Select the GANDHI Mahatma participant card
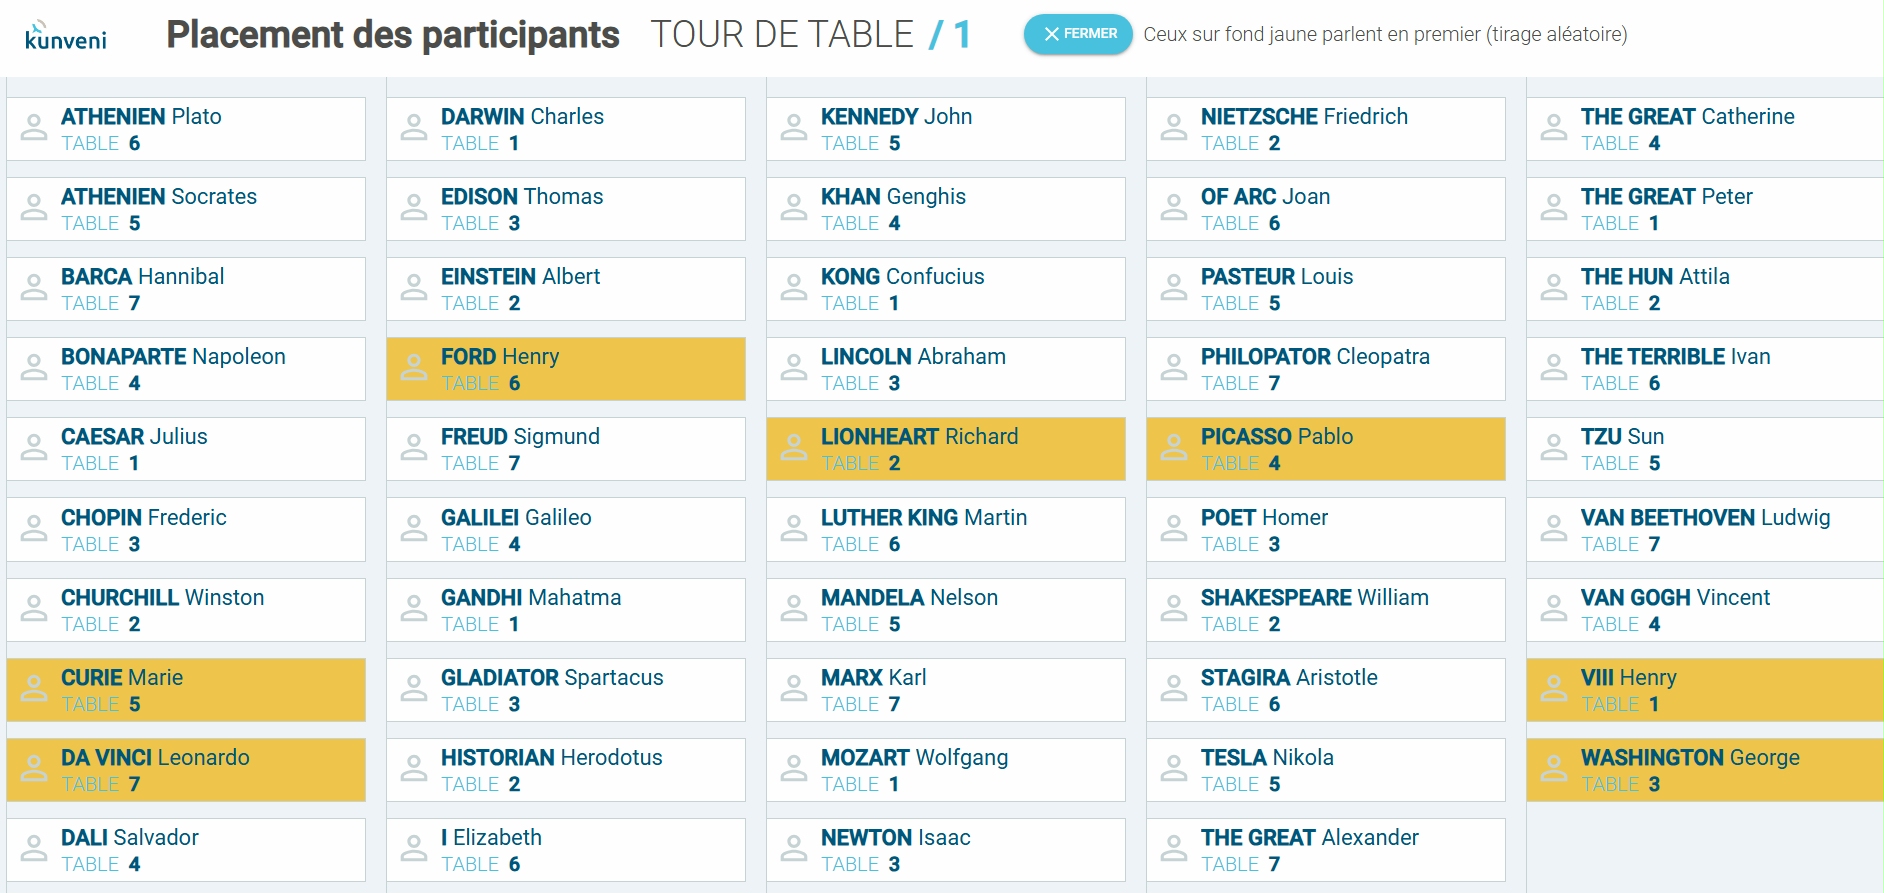 [x=566, y=610]
